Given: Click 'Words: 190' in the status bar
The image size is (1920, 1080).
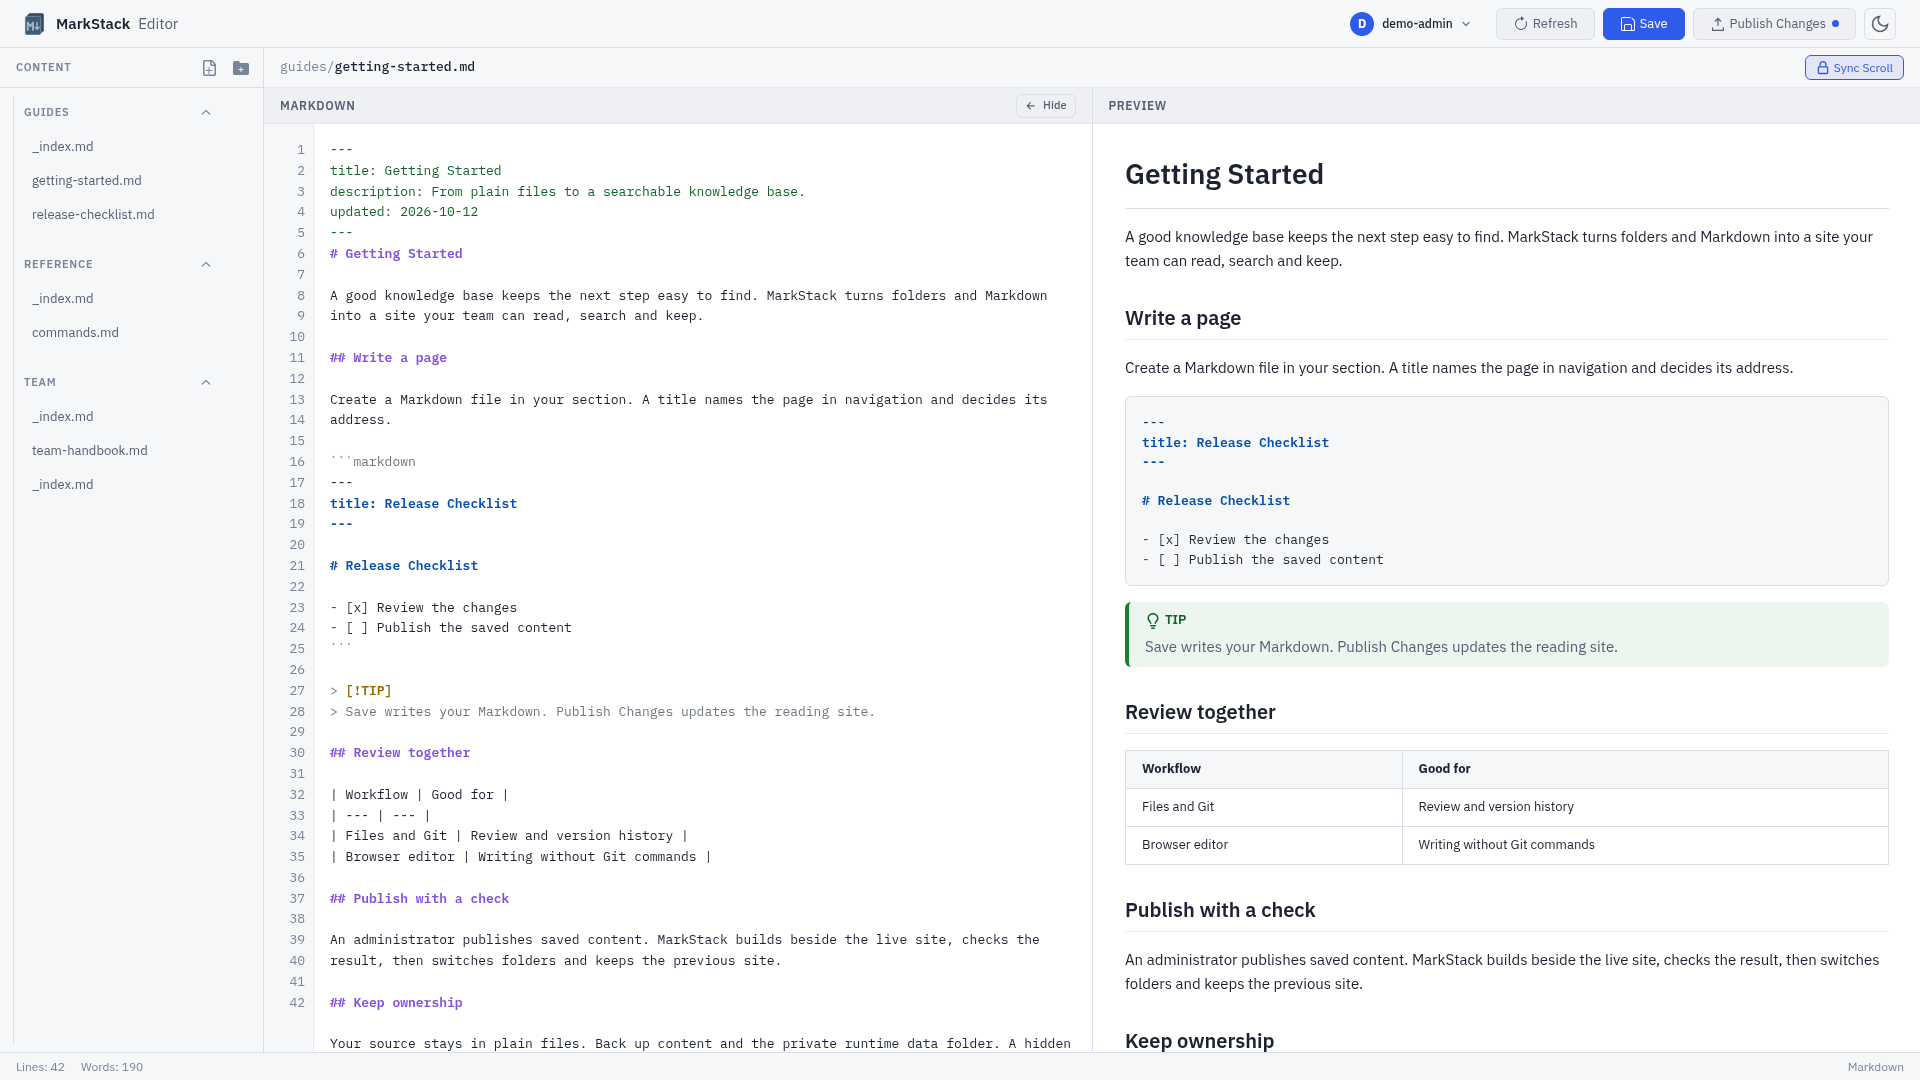Looking at the screenshot, I should [112, 1067].
